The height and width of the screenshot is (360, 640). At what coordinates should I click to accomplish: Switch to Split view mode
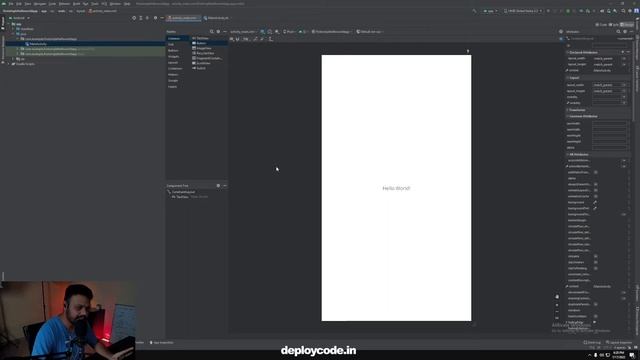(x=614, y=25)
